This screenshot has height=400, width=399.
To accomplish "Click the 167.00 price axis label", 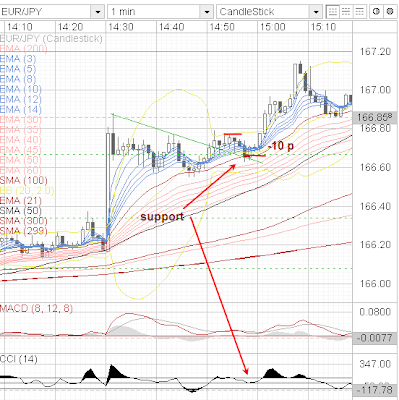I will (375, 90).
